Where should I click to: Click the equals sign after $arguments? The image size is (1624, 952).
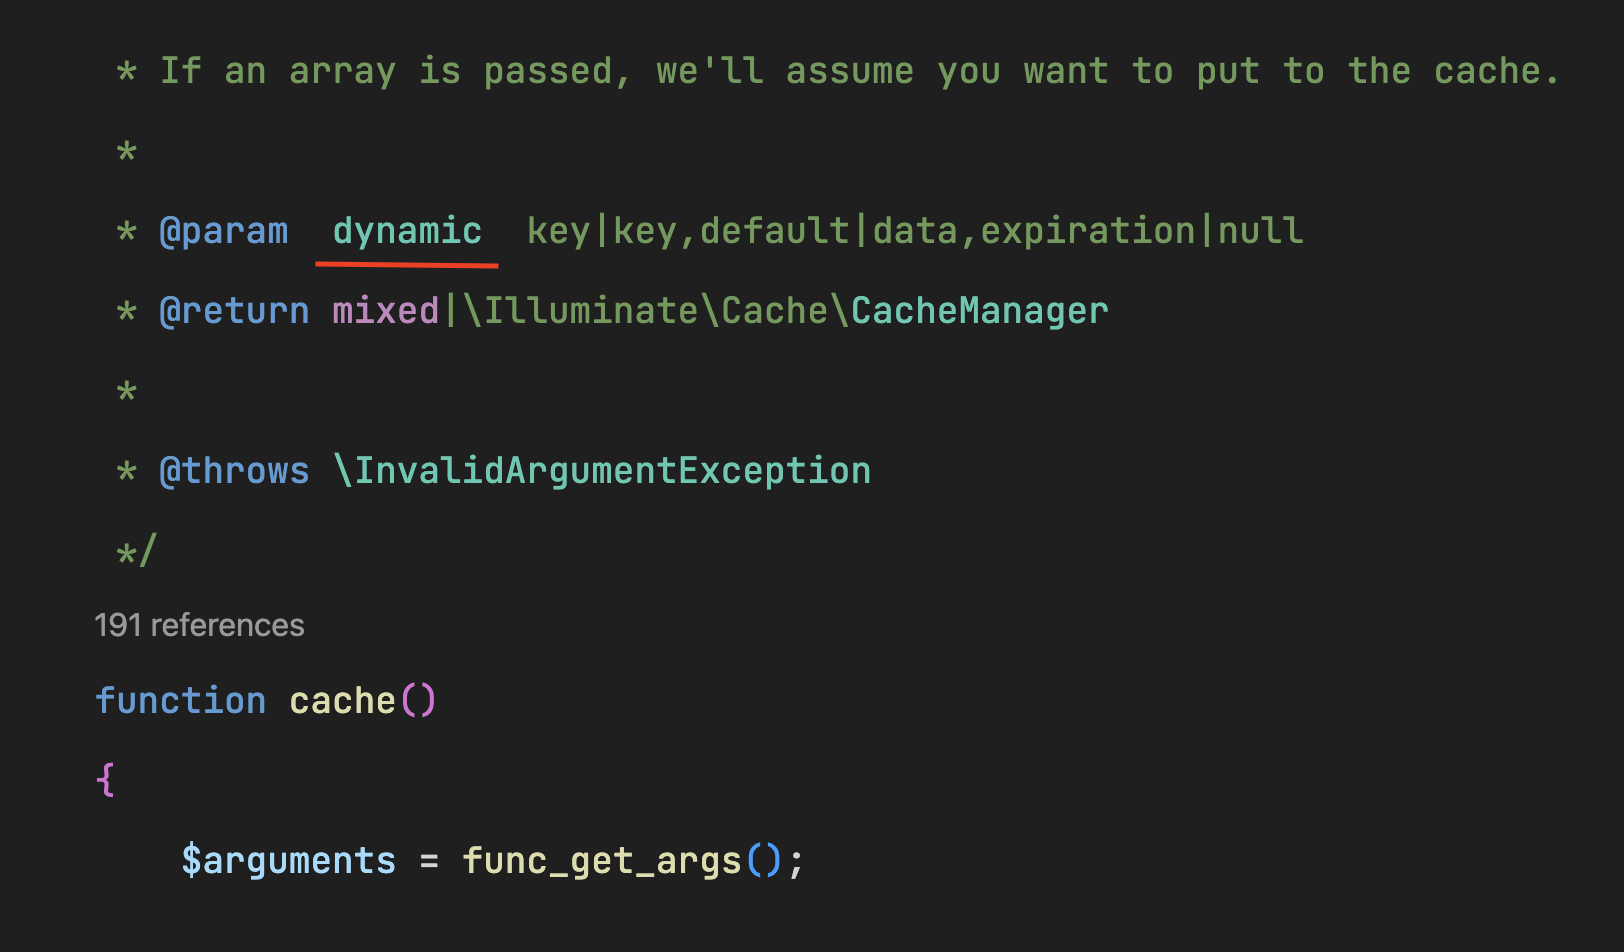tap(429, 861)
